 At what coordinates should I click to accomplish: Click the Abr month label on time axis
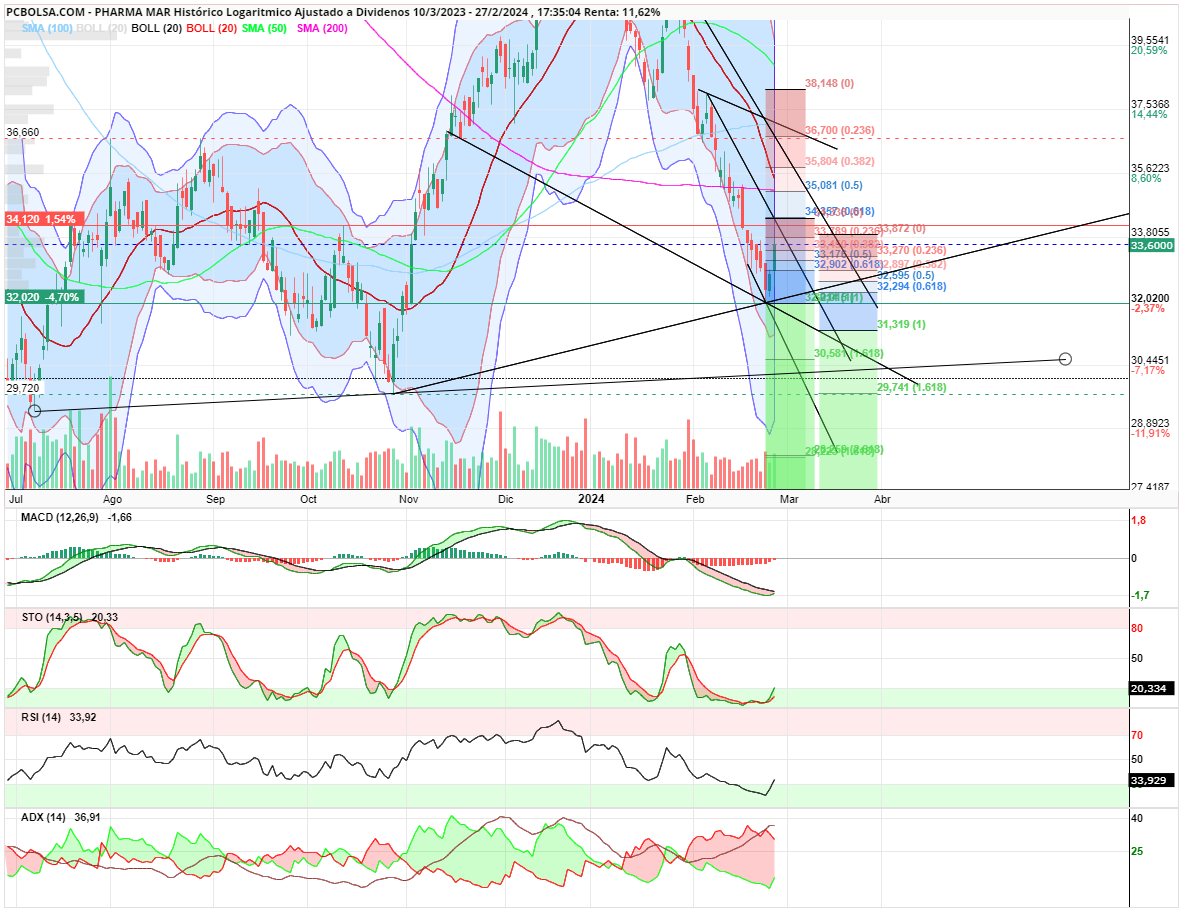[882, 499]
